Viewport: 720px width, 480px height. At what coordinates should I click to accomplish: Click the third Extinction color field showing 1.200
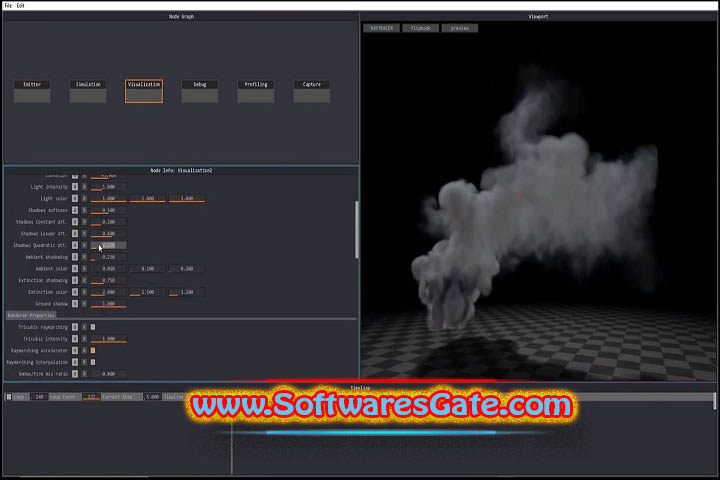click(186, 292)
